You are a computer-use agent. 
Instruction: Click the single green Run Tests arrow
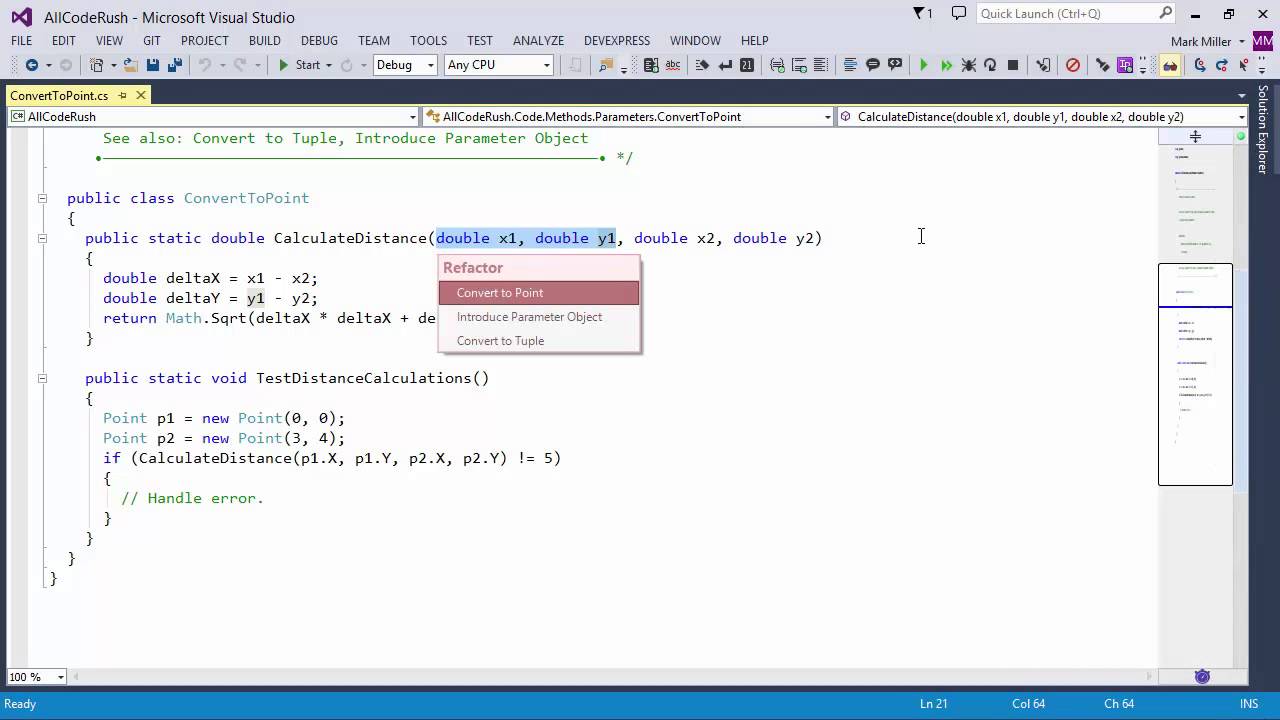(923, 65)
